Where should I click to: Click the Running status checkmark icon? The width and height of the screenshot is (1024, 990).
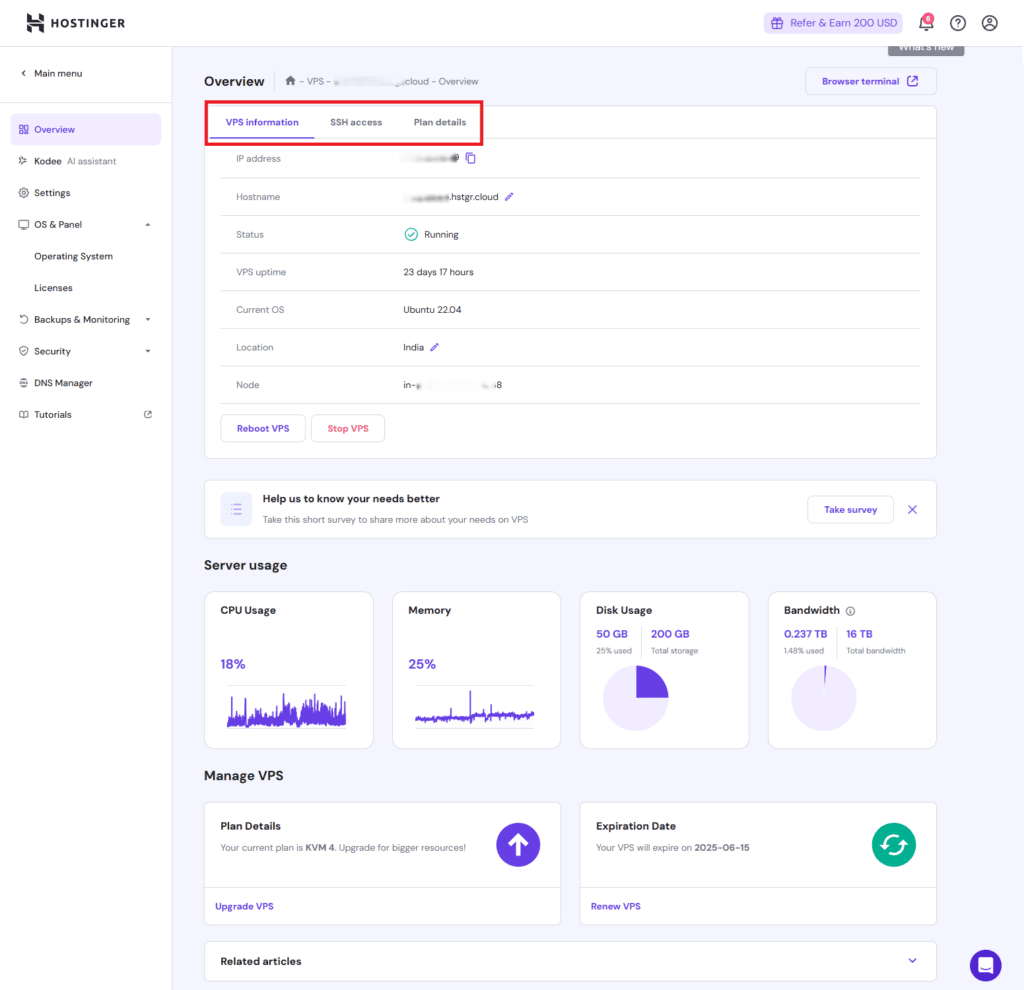point(411,234)
